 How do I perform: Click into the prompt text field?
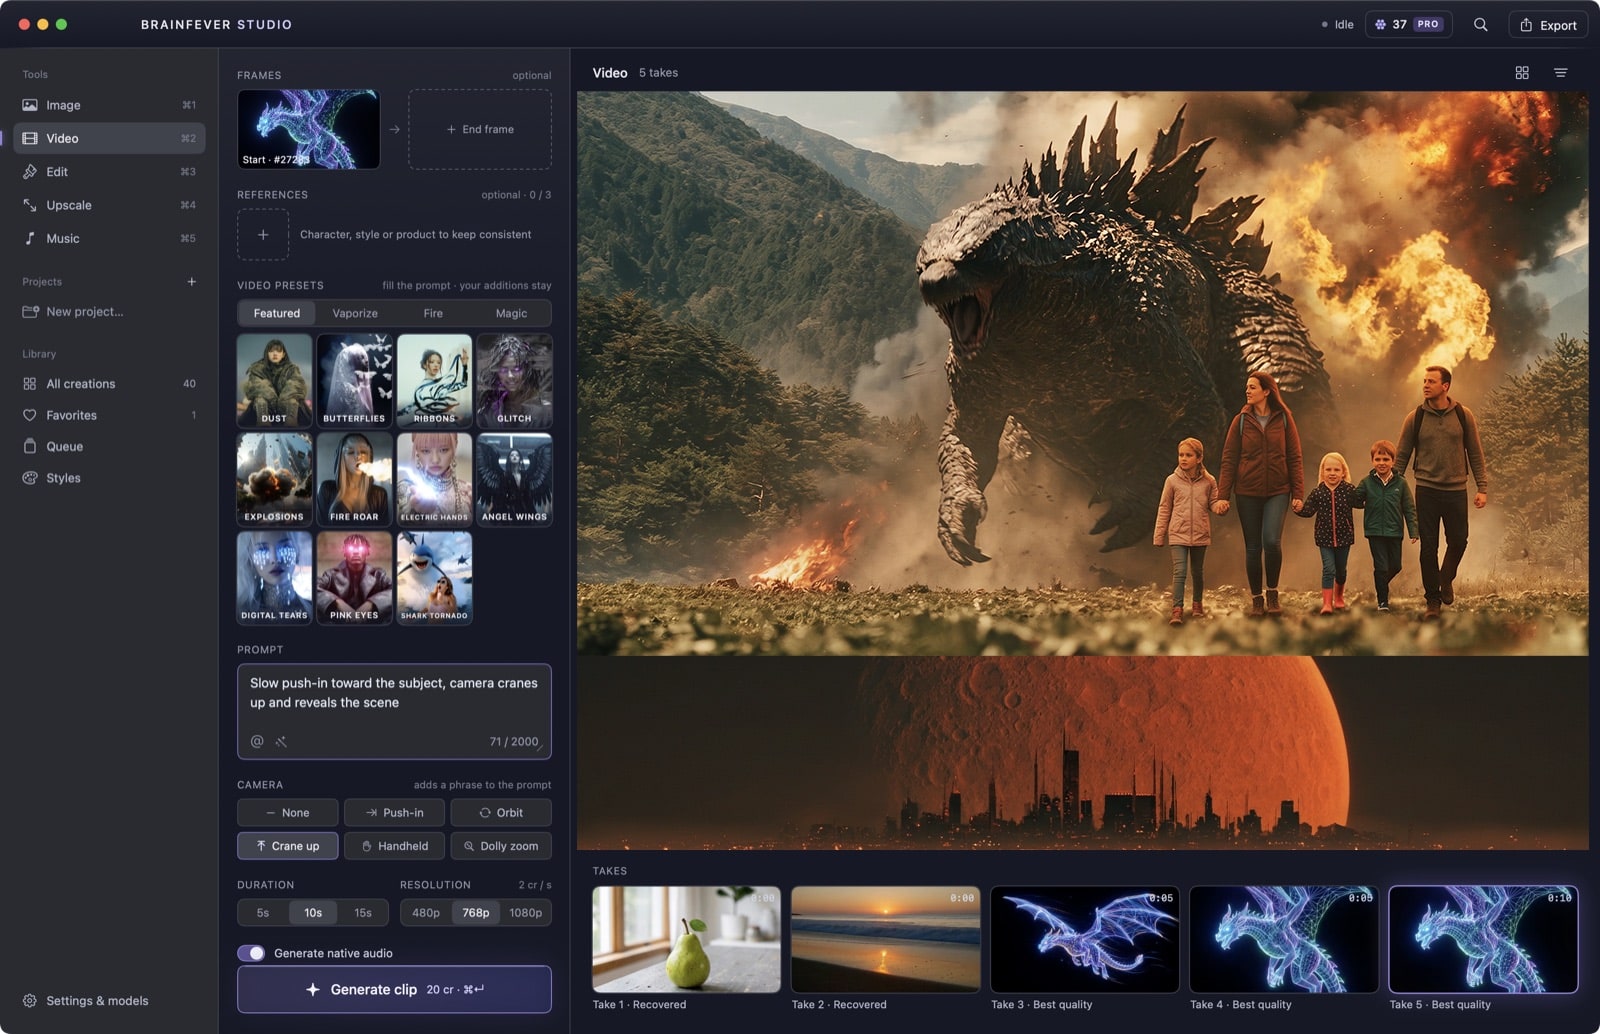pyautogui.click(x=394, y=711)
